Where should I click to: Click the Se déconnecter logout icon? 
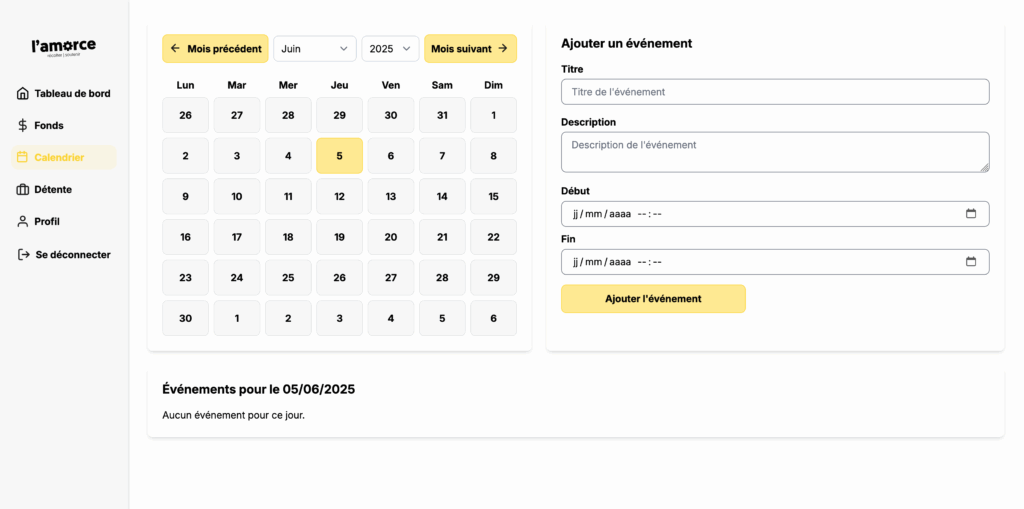tap(23, 254)
